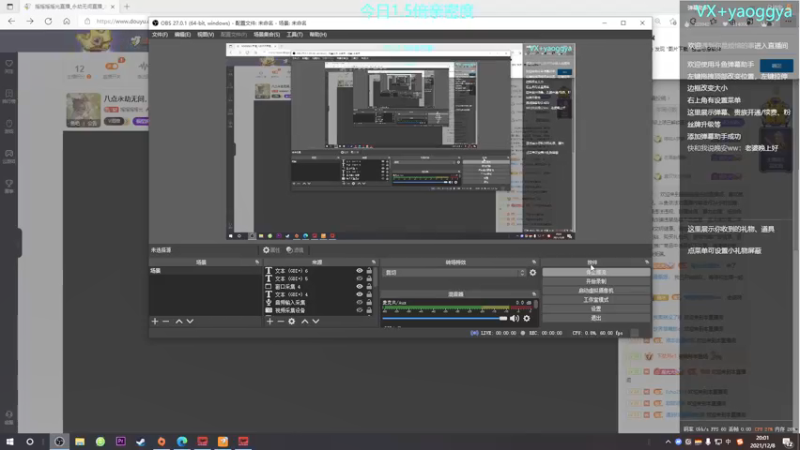
Task: Open 视图(V) menu in OBS
Action: pos(206,35)
